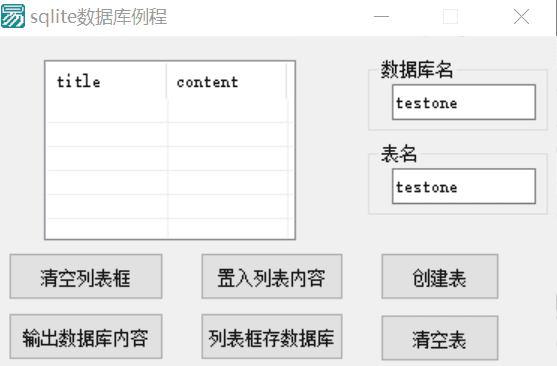The image size is (557, 366).
Task: Focus the 数据库名 input field
Action: 464,102
